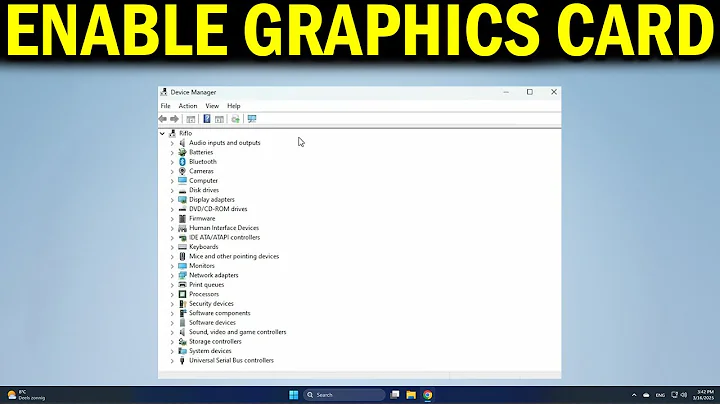720x404 pixels.
Task: Click the taskbar Search box
Action: click(x=344, y=395)
